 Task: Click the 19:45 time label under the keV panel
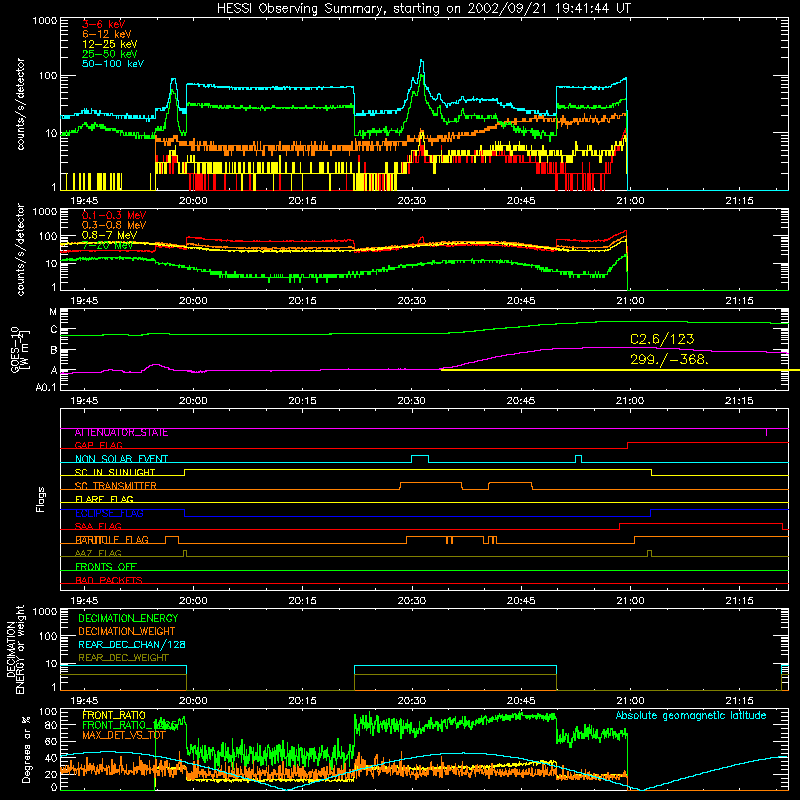[84, 201]
